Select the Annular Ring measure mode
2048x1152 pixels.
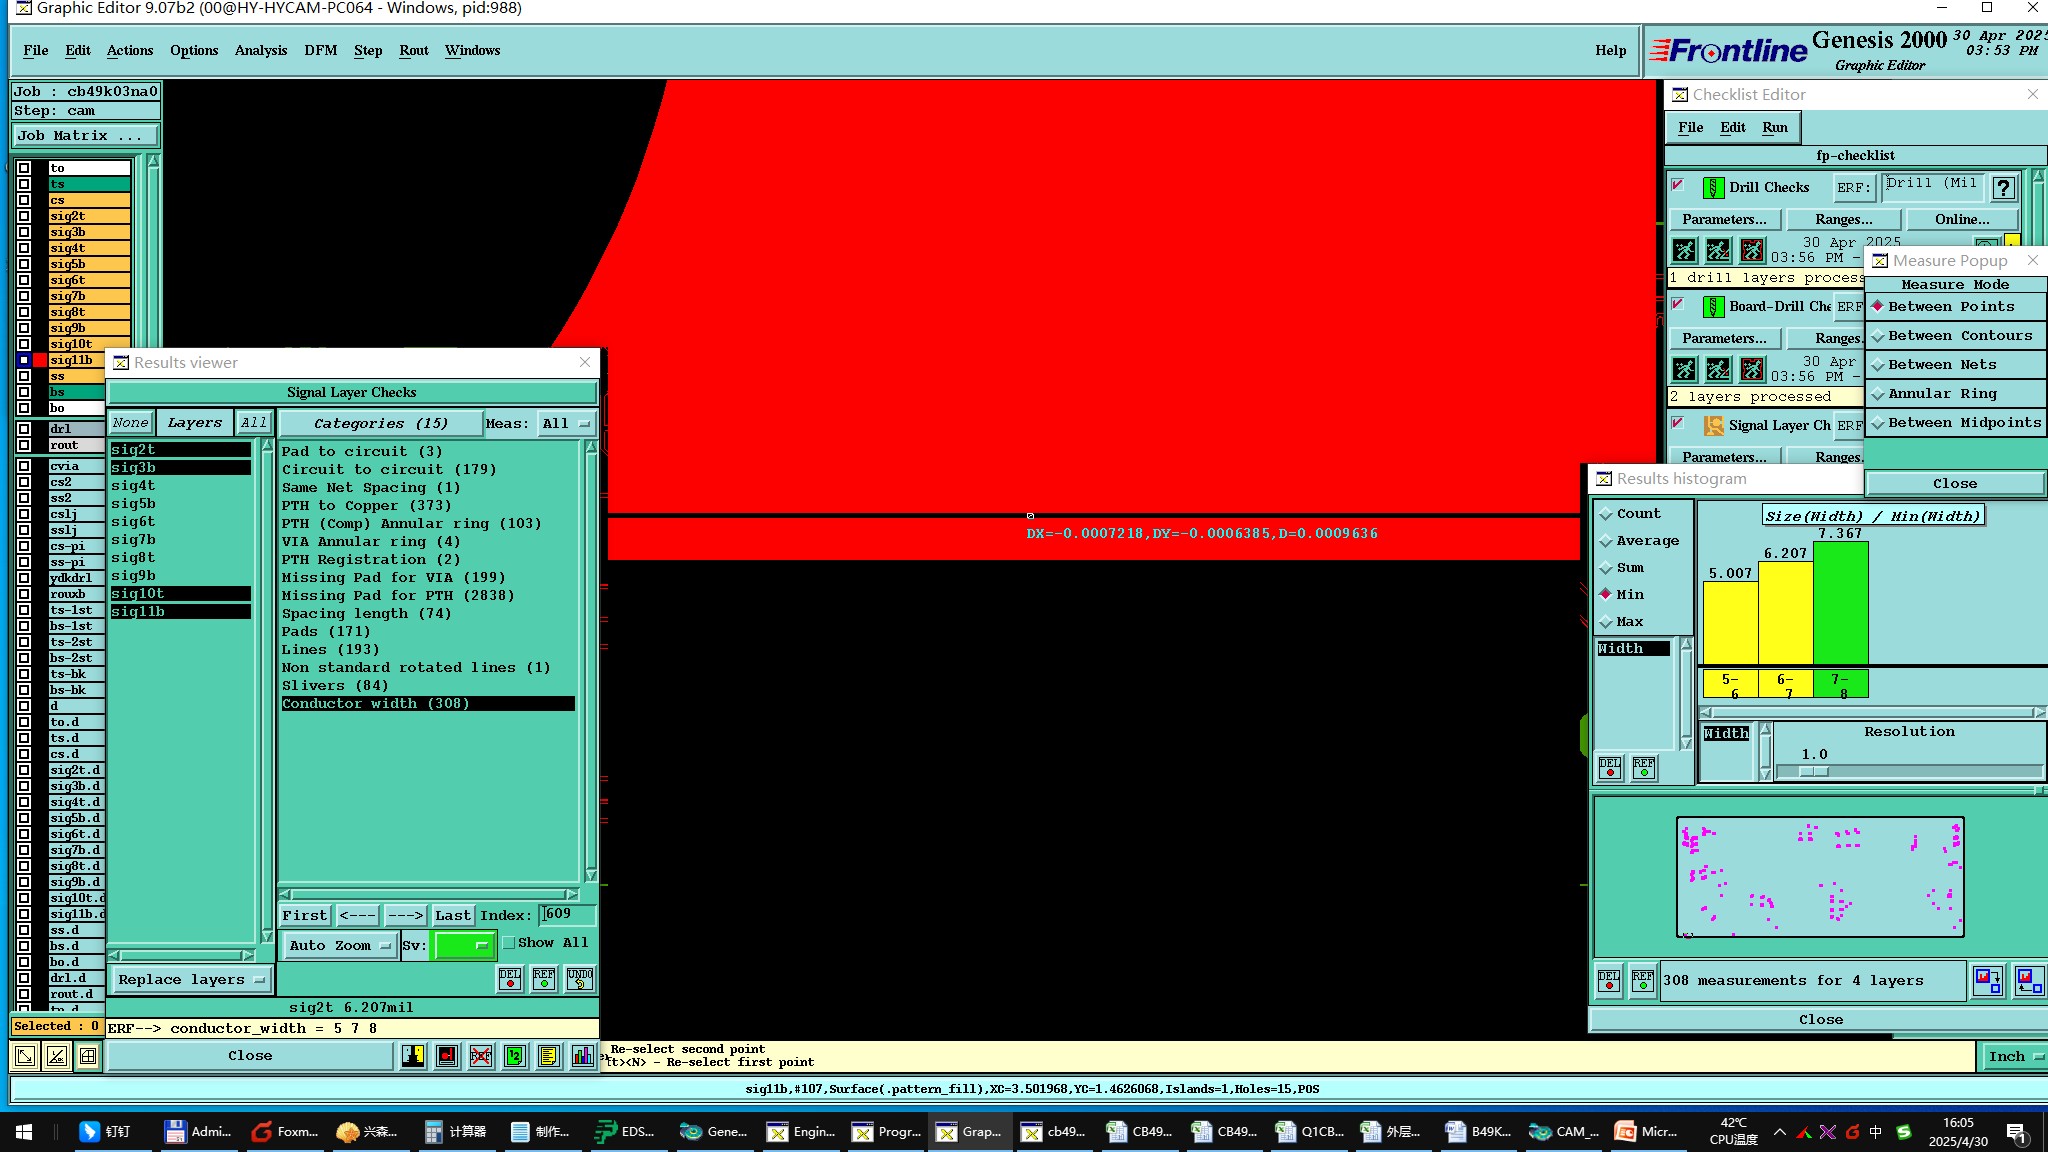point(1954,394)
